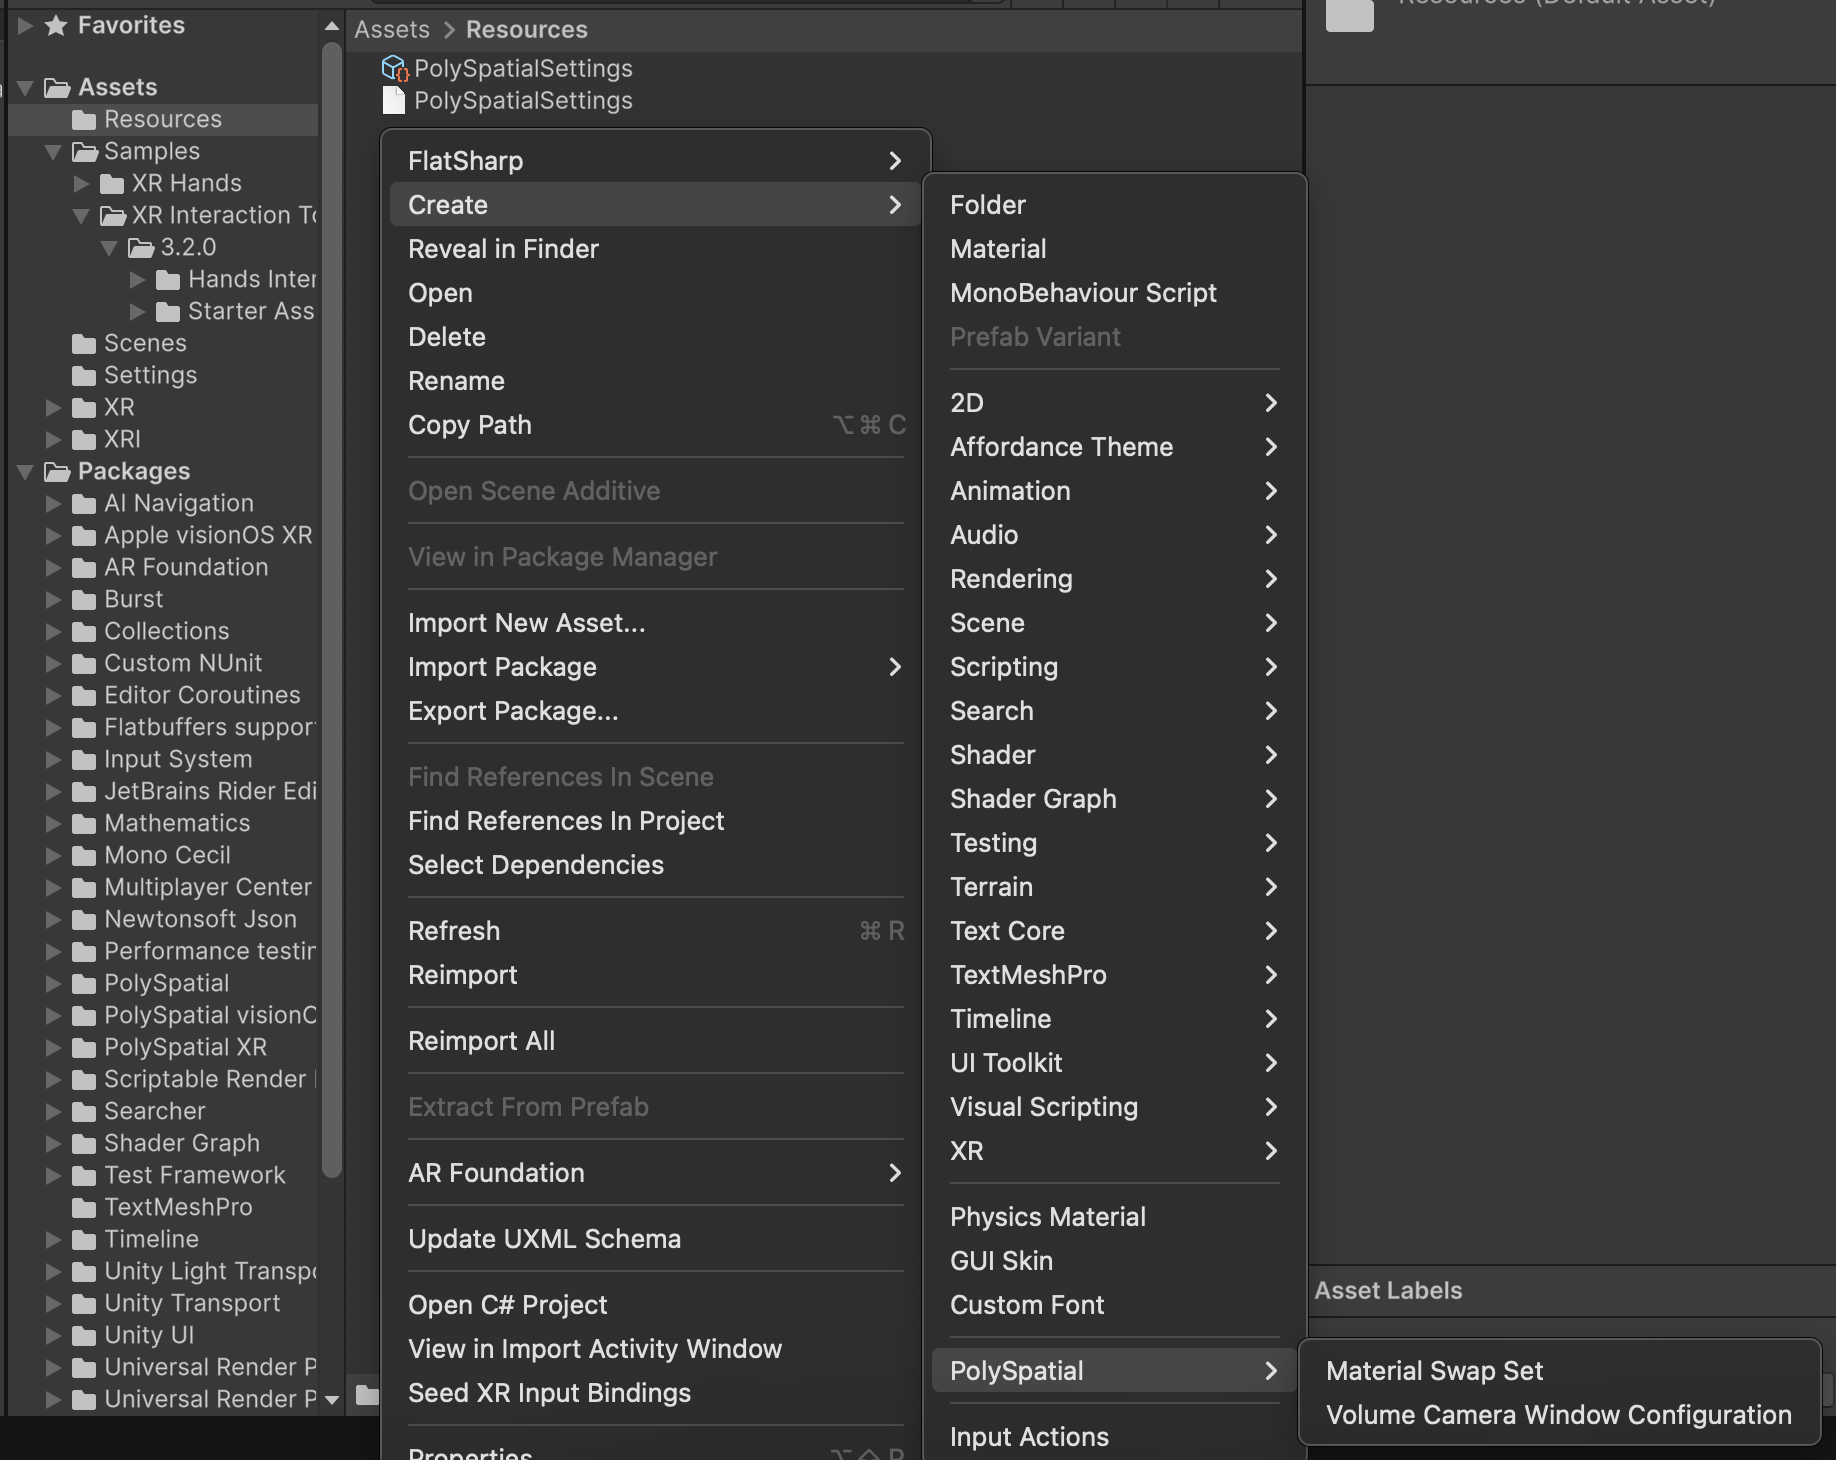Open the Rendering create submenu
Viewport: 1836px width, 1460px height.
(1114, 579)
